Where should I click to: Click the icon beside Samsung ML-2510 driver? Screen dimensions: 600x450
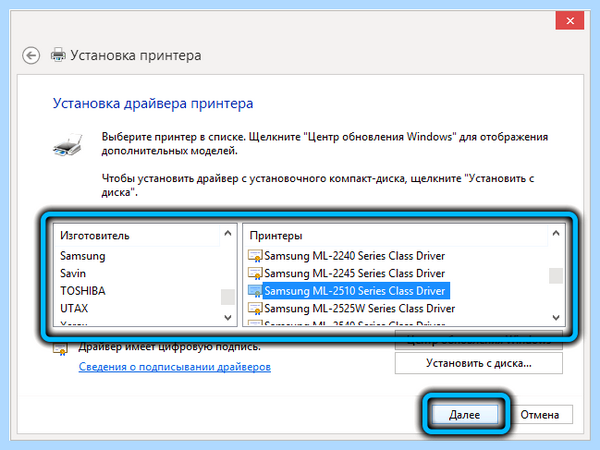click(x=255, y=291)
